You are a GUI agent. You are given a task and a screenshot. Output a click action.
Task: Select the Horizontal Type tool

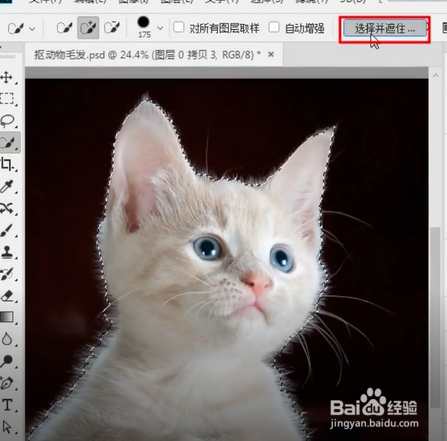pyautogui.click(x=7, y=405)
